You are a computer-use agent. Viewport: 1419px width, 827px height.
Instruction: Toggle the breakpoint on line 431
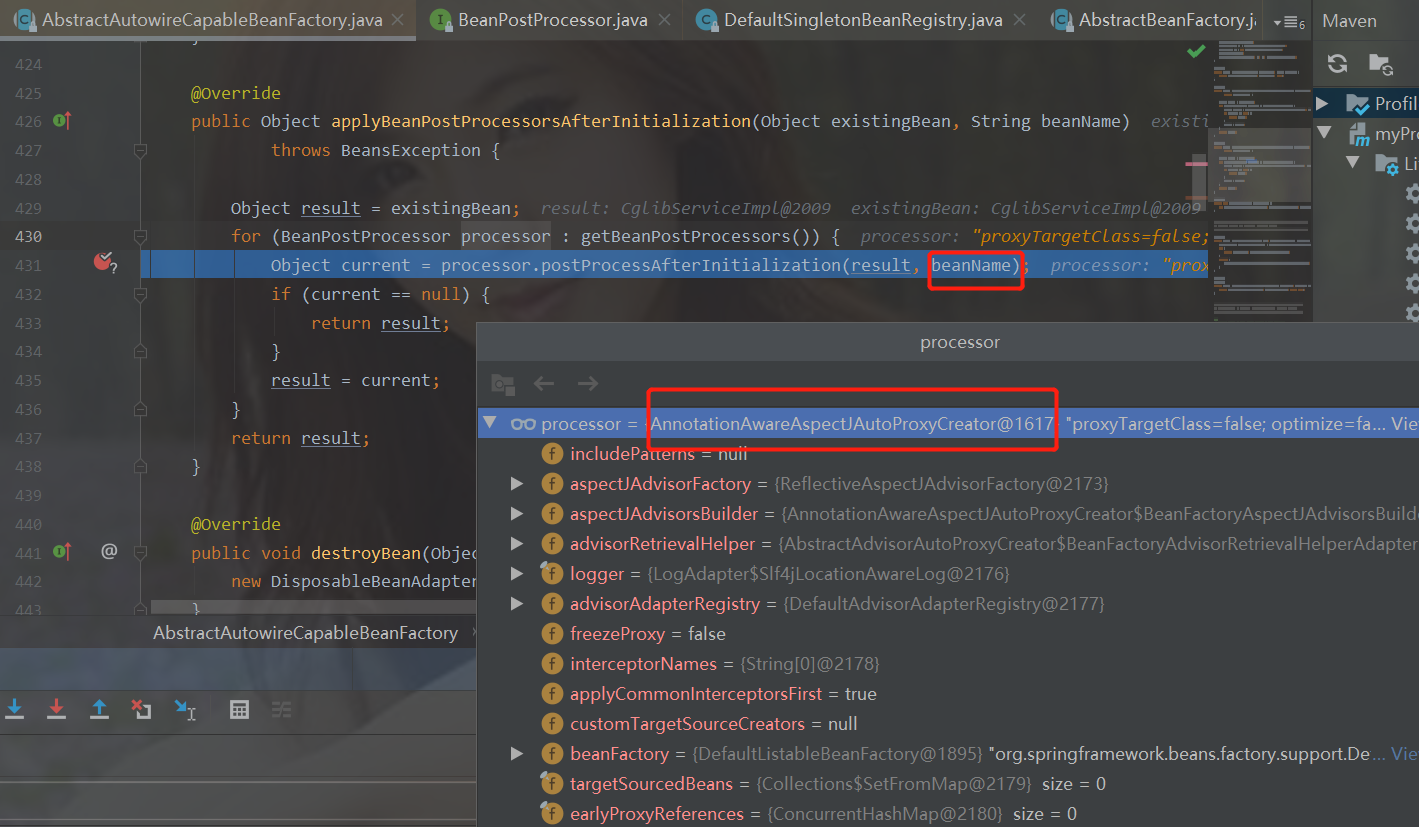(104, 263)
